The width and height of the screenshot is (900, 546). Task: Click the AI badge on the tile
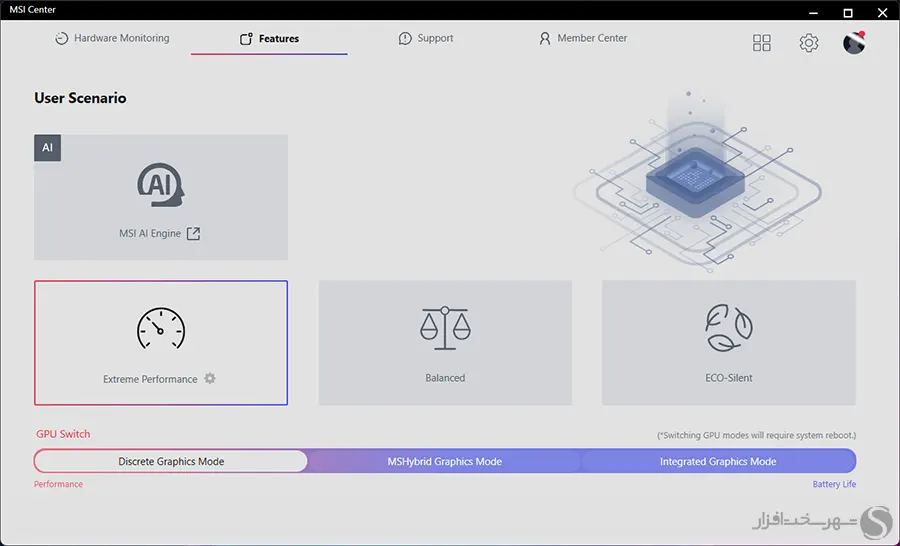tap(47, 148)
